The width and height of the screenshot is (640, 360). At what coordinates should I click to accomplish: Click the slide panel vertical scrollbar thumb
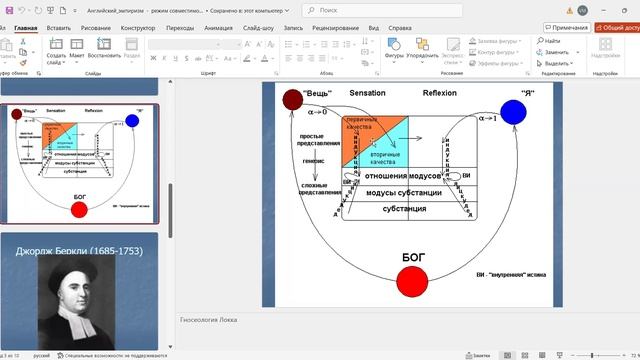[170, 211]
